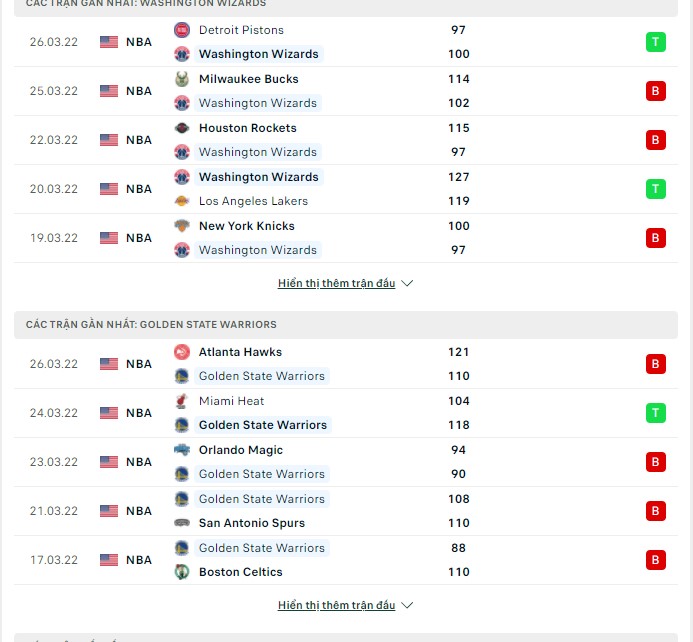
Task: Open the Wizards vs Lakers 127-119 match row
Action: tap(346, 189)
